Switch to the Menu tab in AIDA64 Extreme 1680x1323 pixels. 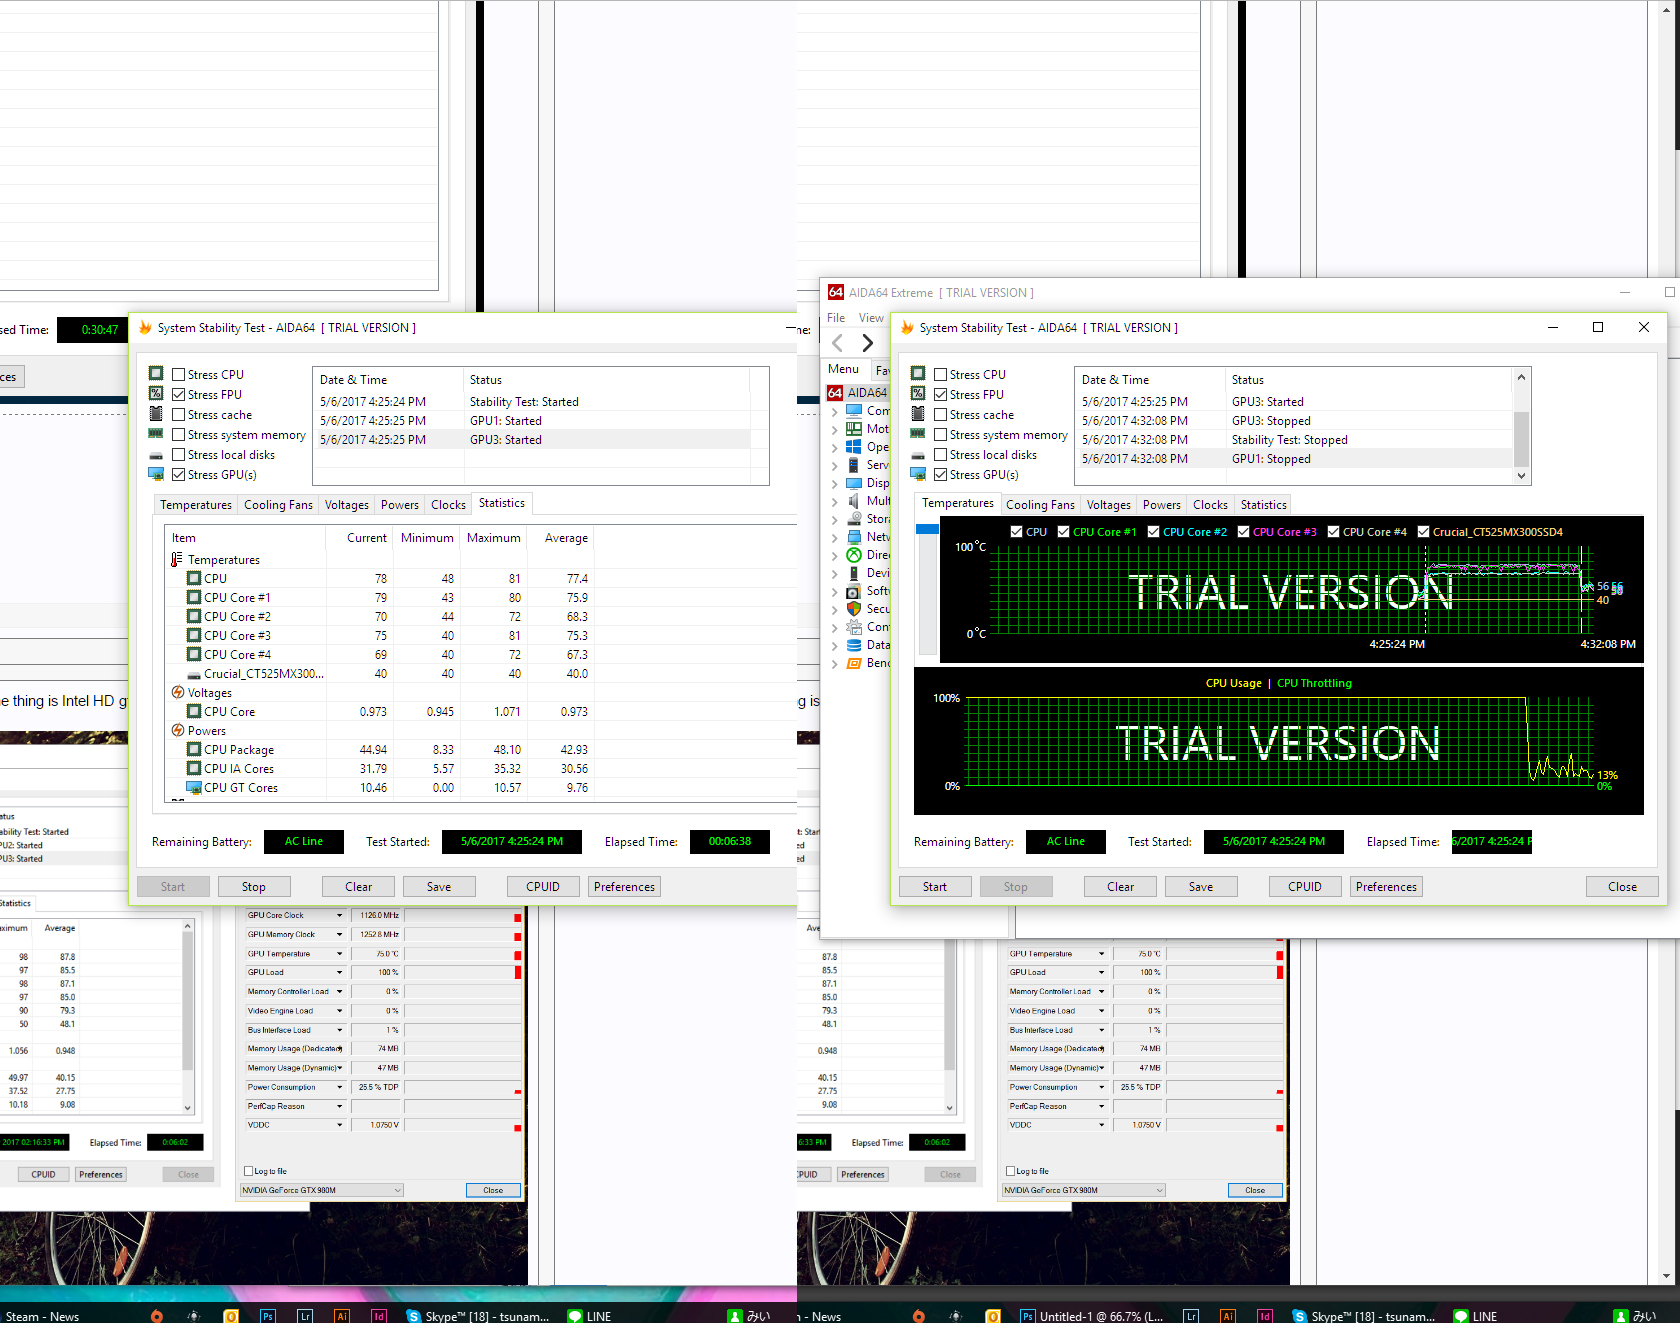(x=843, y=369)
